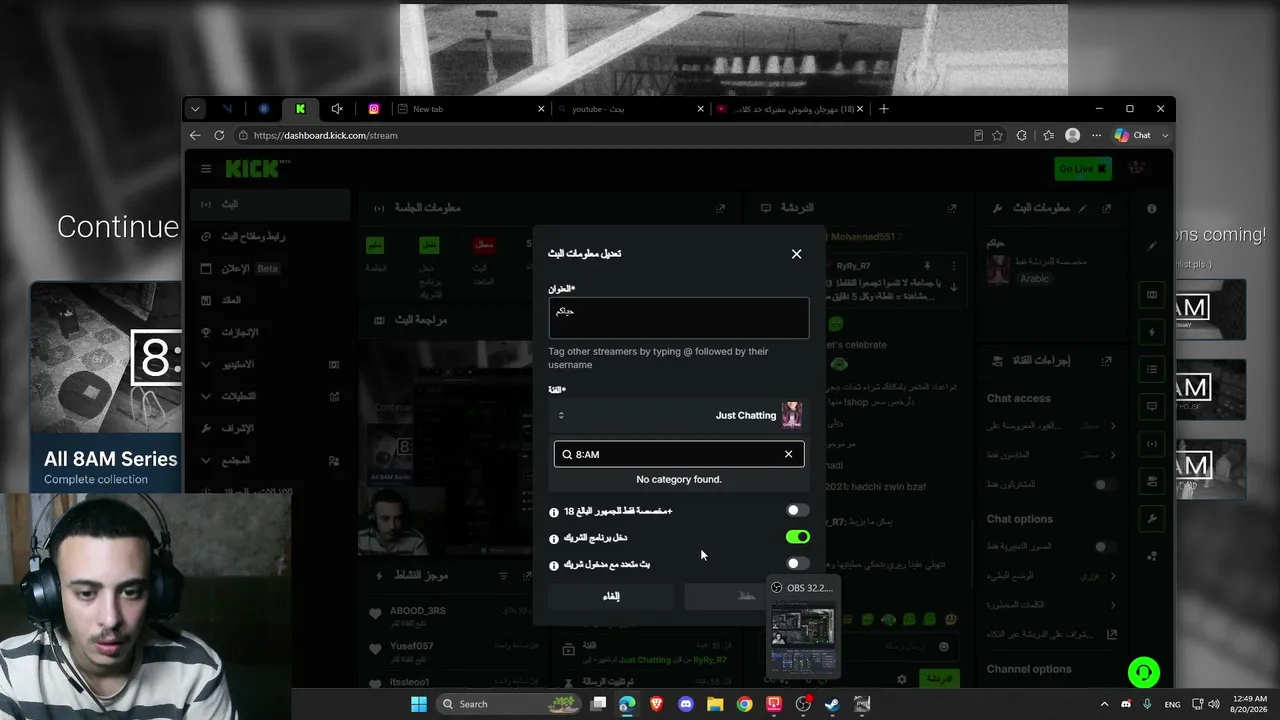Open chat settings gear below the chat
This screenshot has height=720, width=1280.
click(x=901, y=679)
